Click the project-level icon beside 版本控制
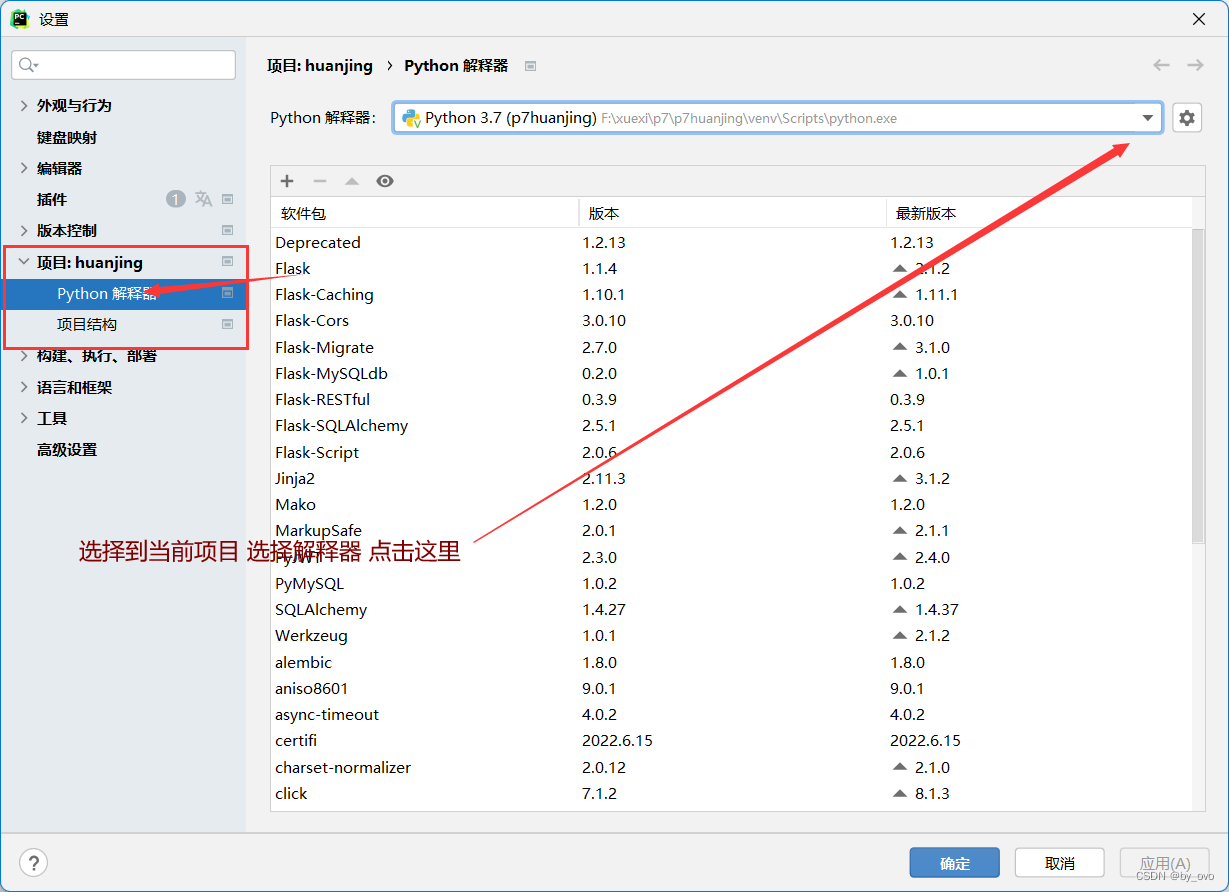This screenshot has height=892, width=1229. coord(227,230)
